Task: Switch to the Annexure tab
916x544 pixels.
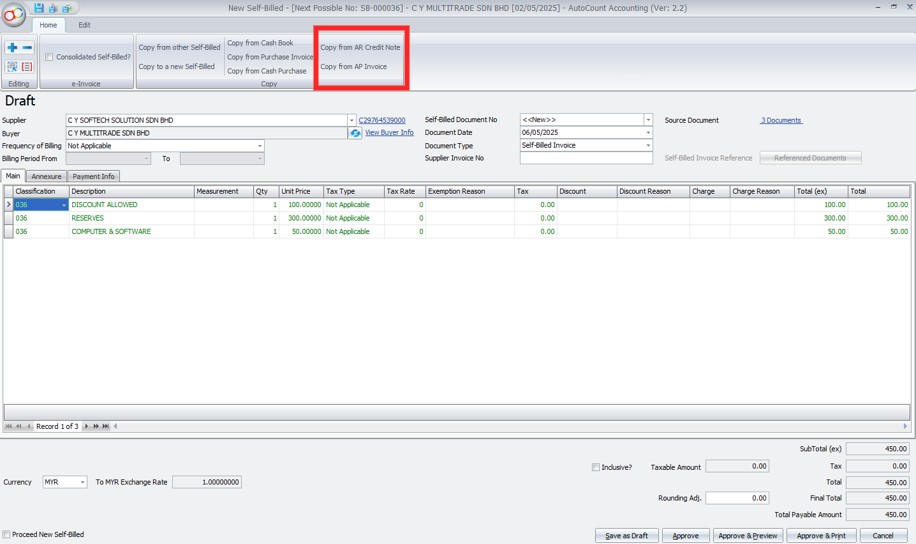Action: click(x=46, y=176)
